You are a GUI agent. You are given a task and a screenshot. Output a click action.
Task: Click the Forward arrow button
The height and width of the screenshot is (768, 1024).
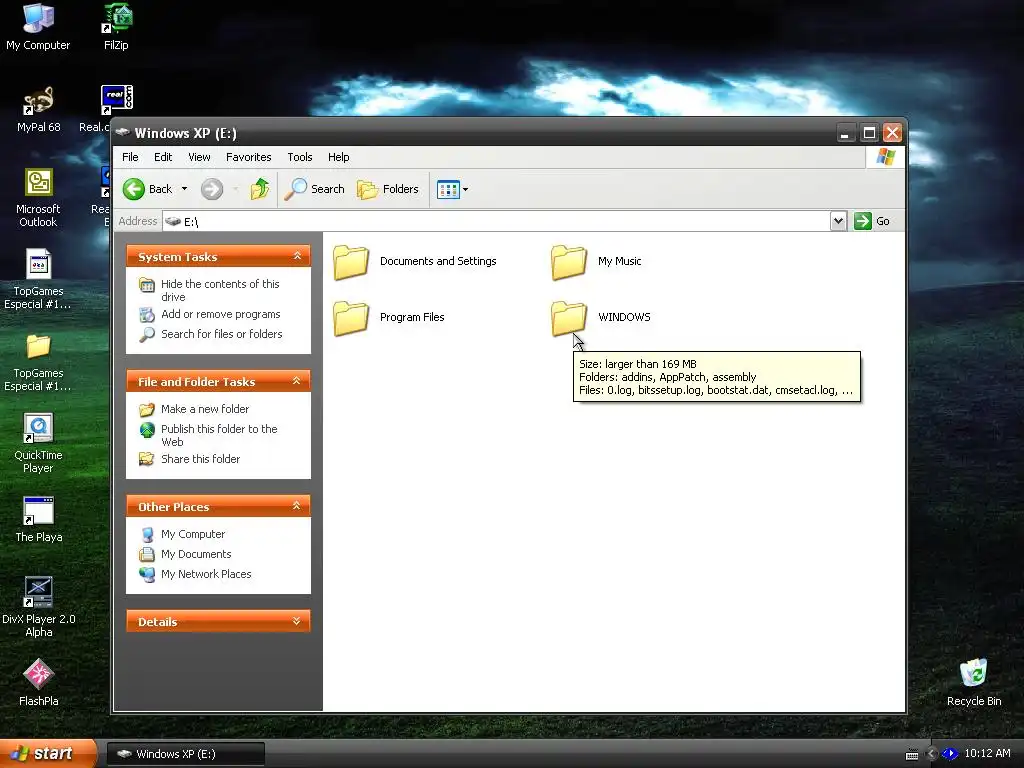[212, 189]
